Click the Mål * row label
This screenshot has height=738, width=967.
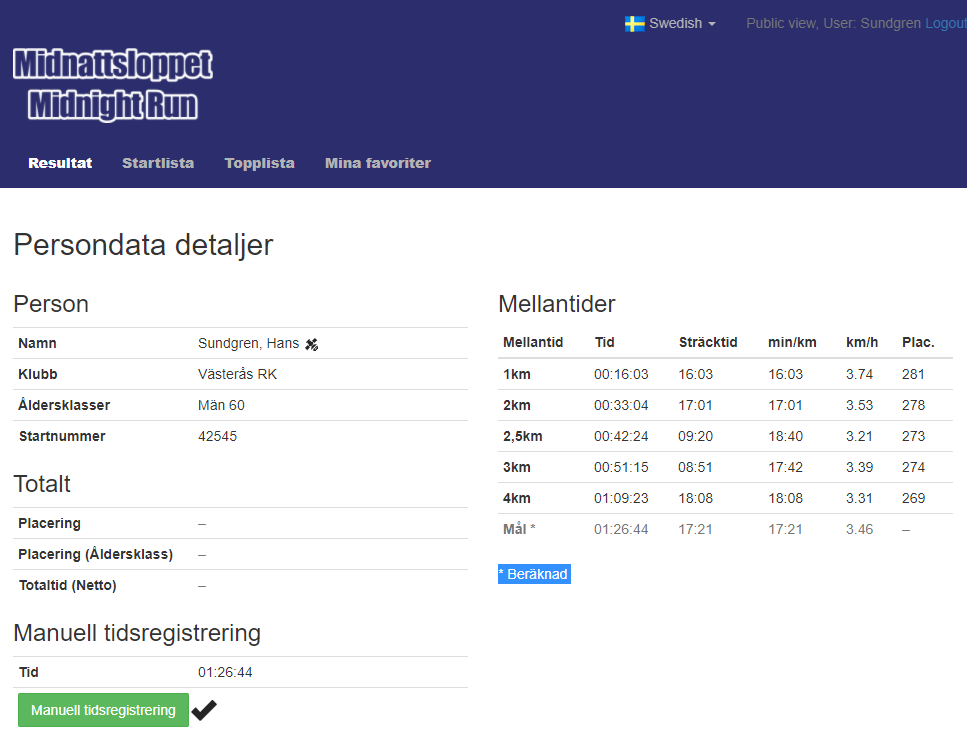click(519, 529)
